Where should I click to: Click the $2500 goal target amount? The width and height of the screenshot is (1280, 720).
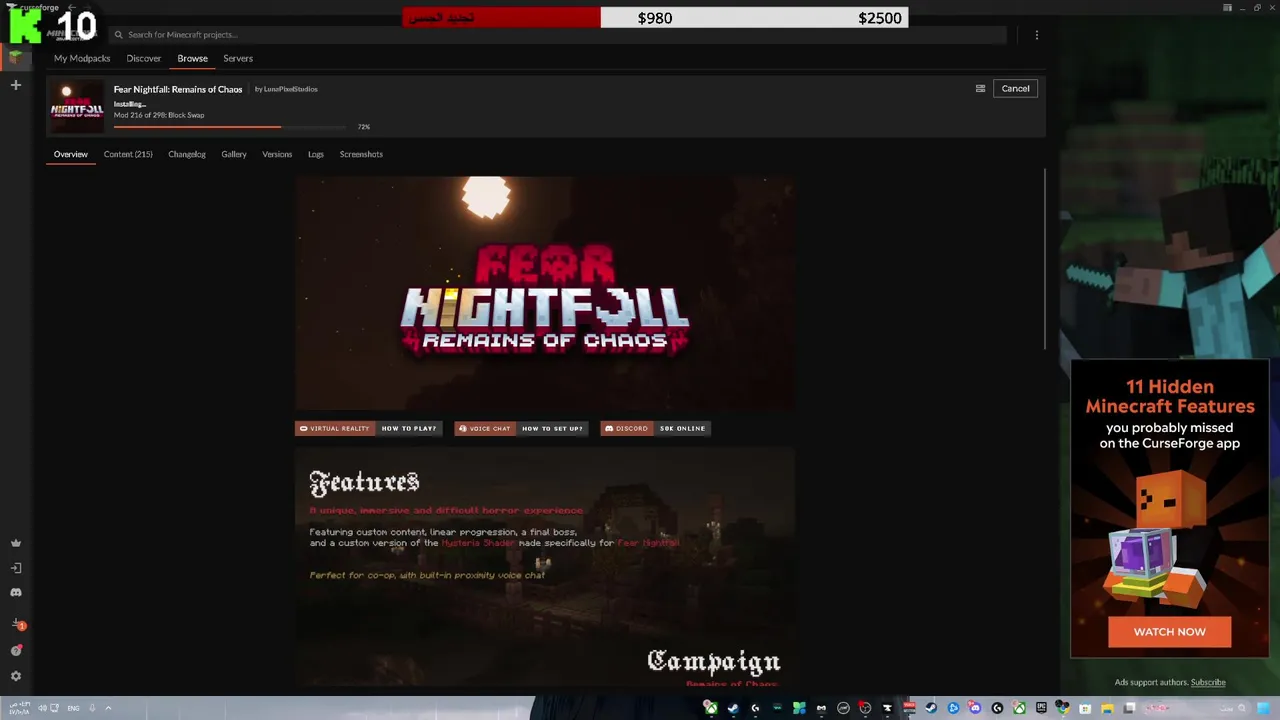click(x=880, y=18)
